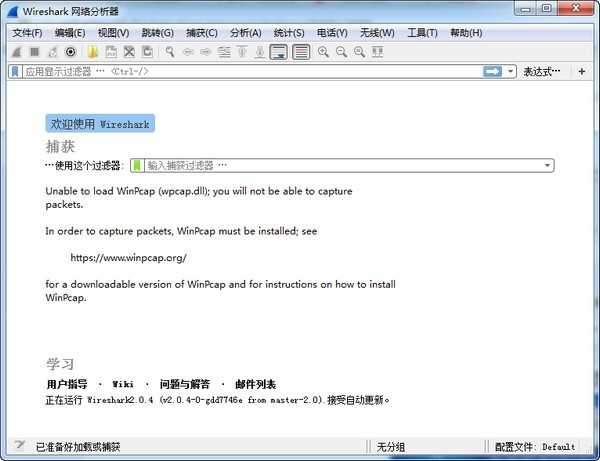Open the 分析(A) menu
This screenshot has width=600, height=461.
(246, 33)
